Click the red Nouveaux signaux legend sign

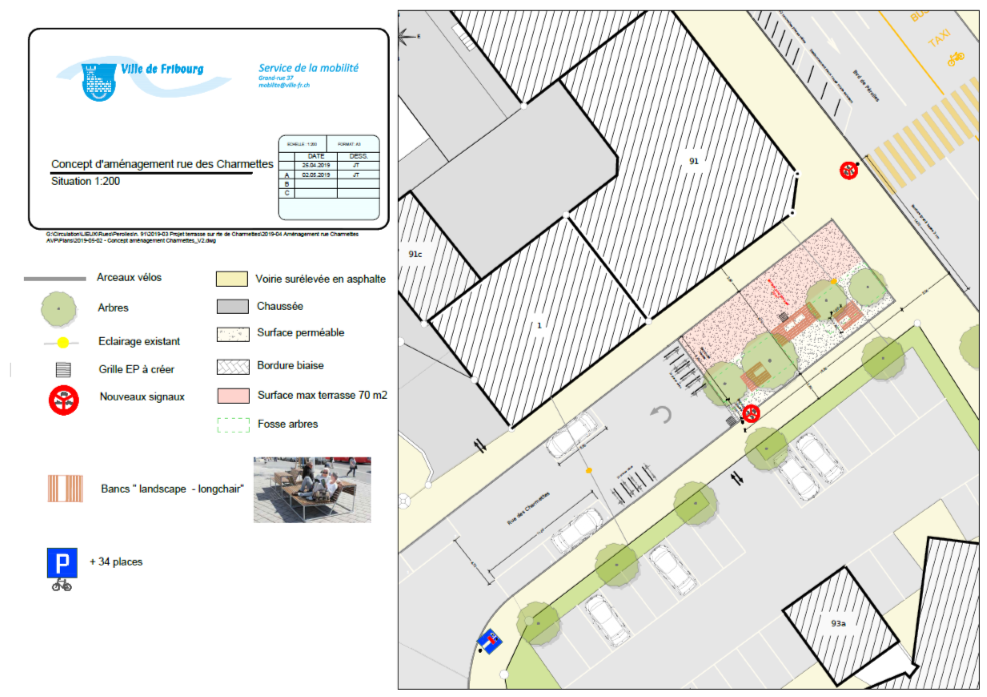(65, 398)
